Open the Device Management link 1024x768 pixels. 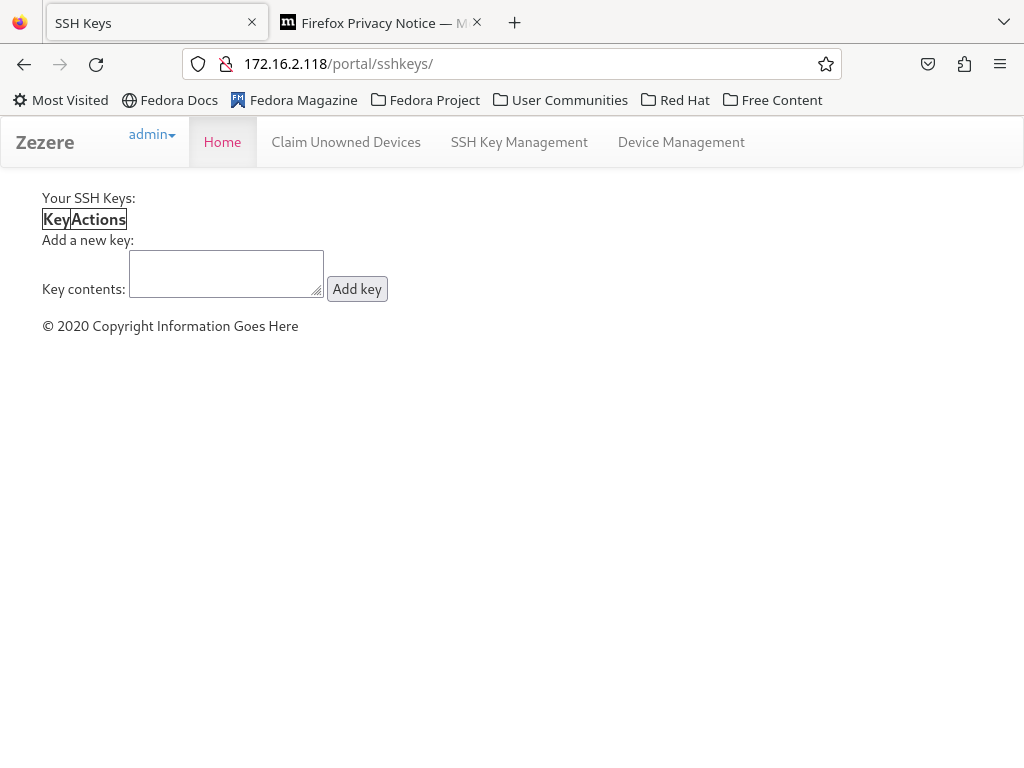coord(681,142)
